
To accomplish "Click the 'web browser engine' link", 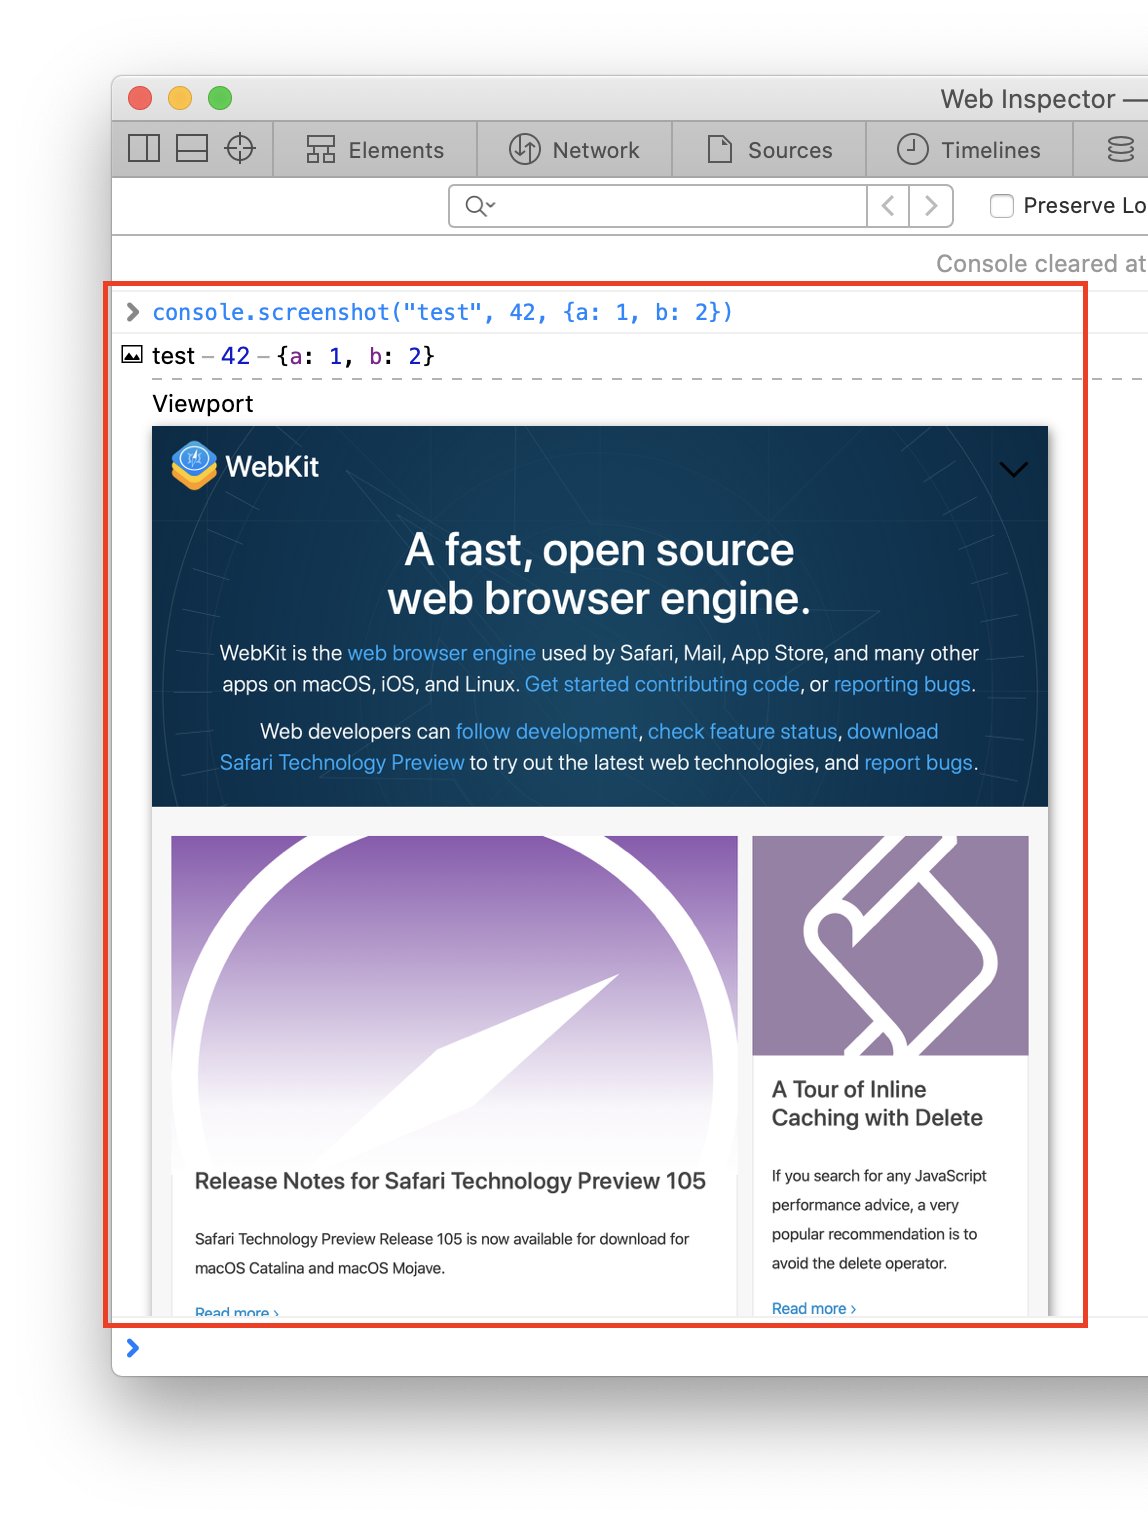I will coord(441,653).
